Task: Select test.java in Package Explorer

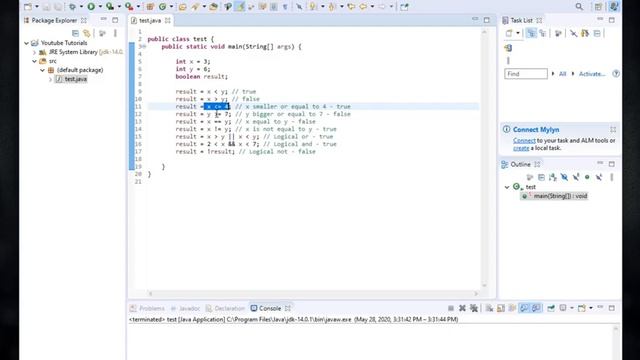Action: click(71, 79)
